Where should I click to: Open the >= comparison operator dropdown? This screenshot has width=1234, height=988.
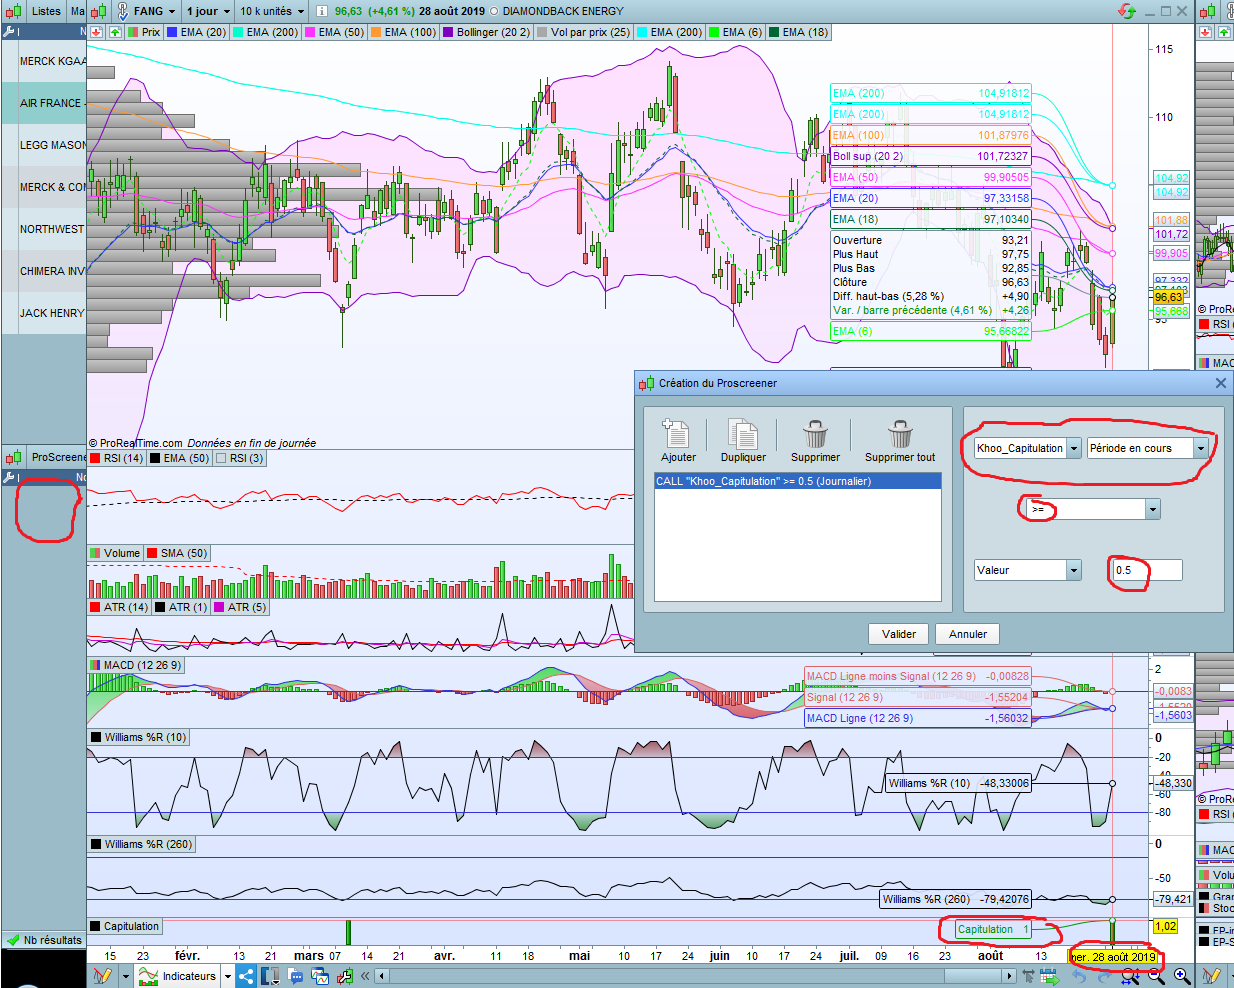(1153, 509)
